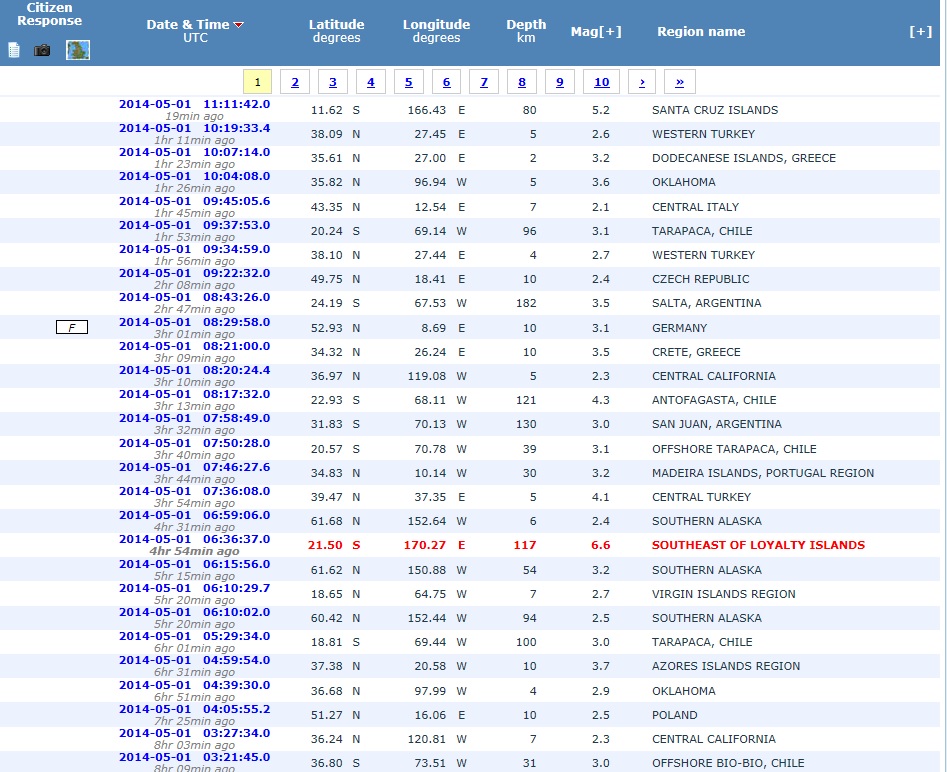
Task: Open 2014-05-01 09:37:53.0 earthquake link
Action: (x=194, y=225)
